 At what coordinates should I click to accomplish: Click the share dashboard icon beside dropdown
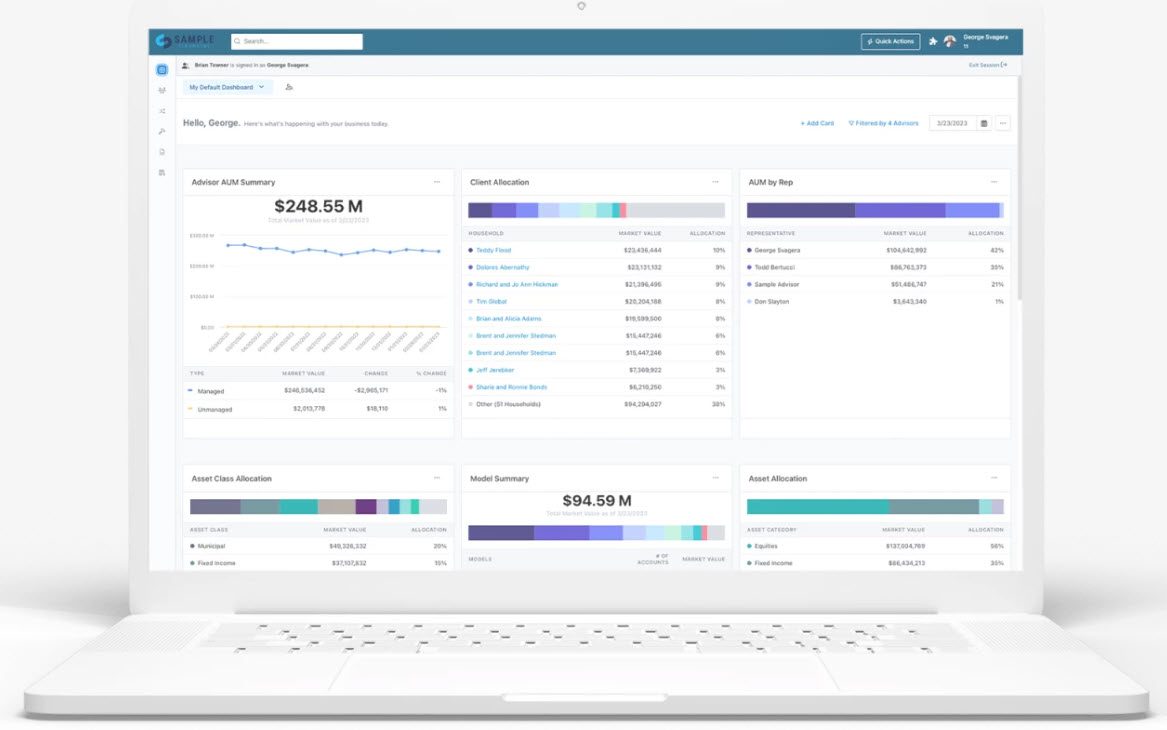(289, 87)
